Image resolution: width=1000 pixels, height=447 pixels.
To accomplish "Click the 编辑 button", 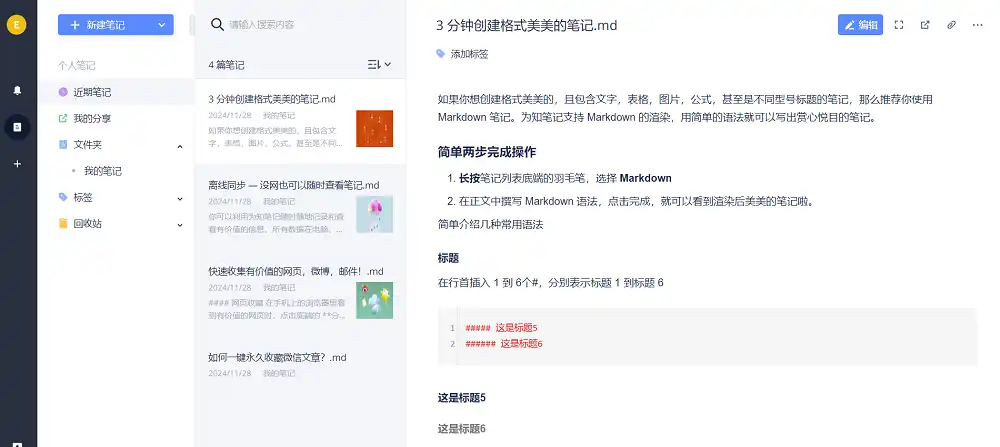I will pos(860,25).
